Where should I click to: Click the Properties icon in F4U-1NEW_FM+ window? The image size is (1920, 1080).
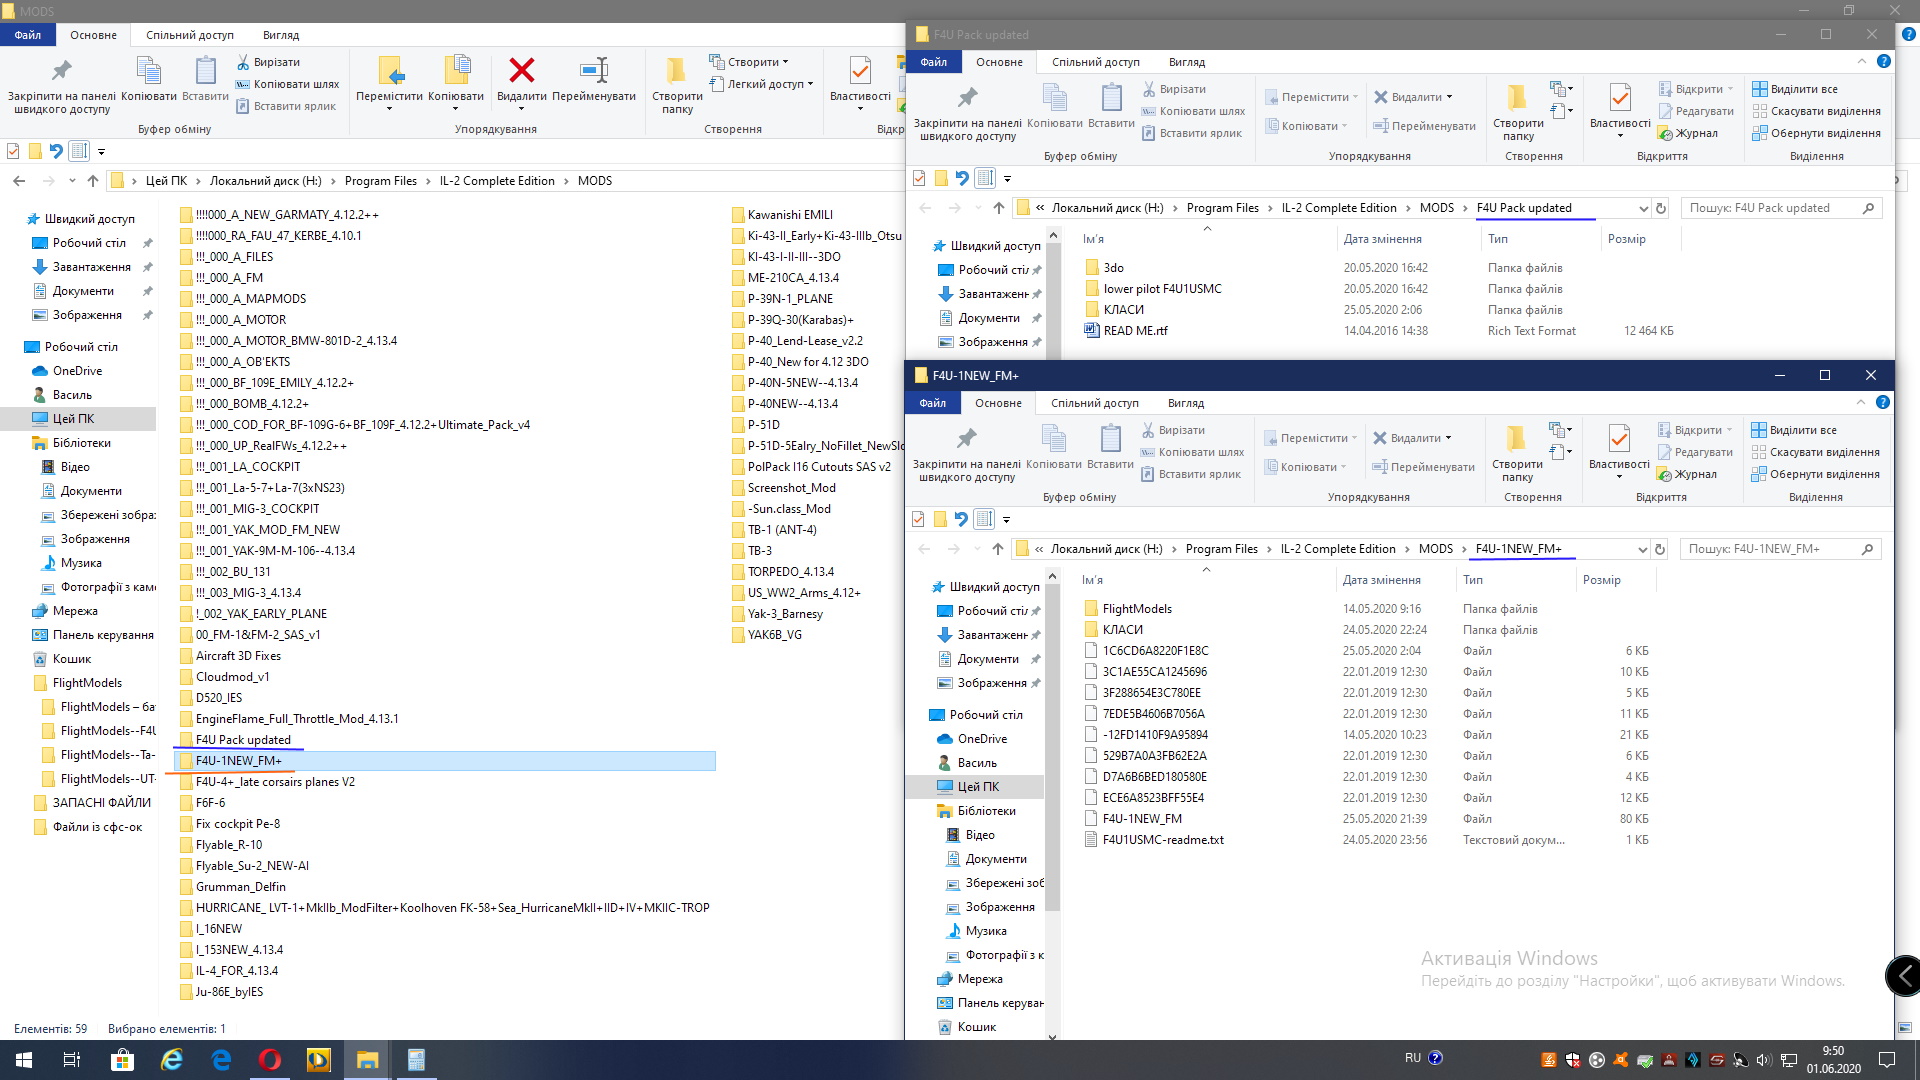pyautogui.click(x=1619, y=441)
